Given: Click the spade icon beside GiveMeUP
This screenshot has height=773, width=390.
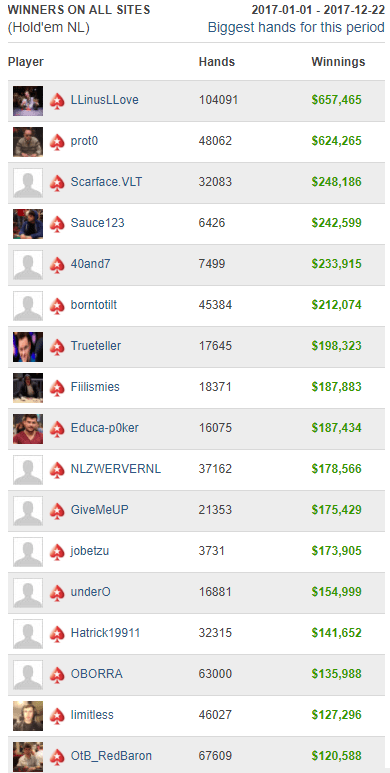Looking at the screenshot, I should (57, 510).
